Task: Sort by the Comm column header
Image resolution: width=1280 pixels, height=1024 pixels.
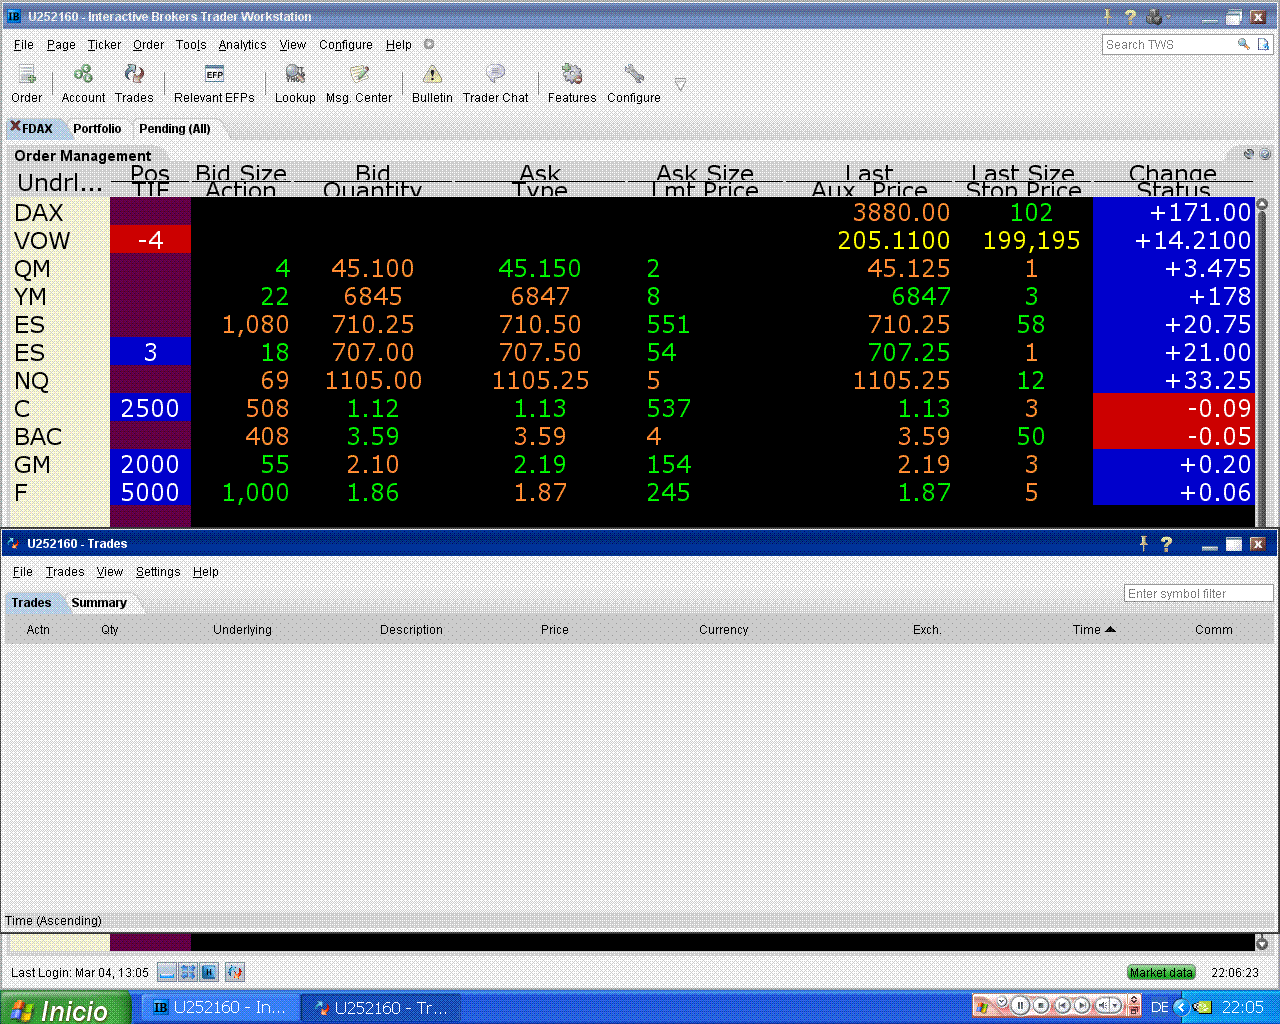Action: coord(1214,630)
